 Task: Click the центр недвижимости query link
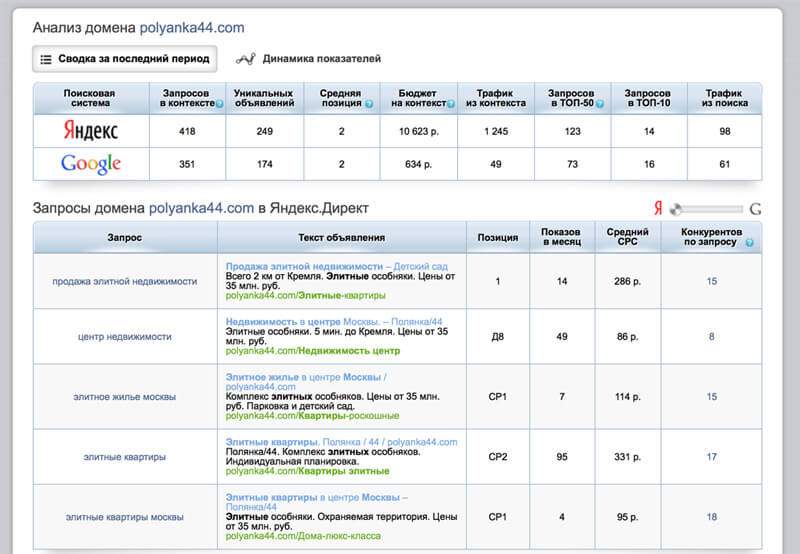125,337
